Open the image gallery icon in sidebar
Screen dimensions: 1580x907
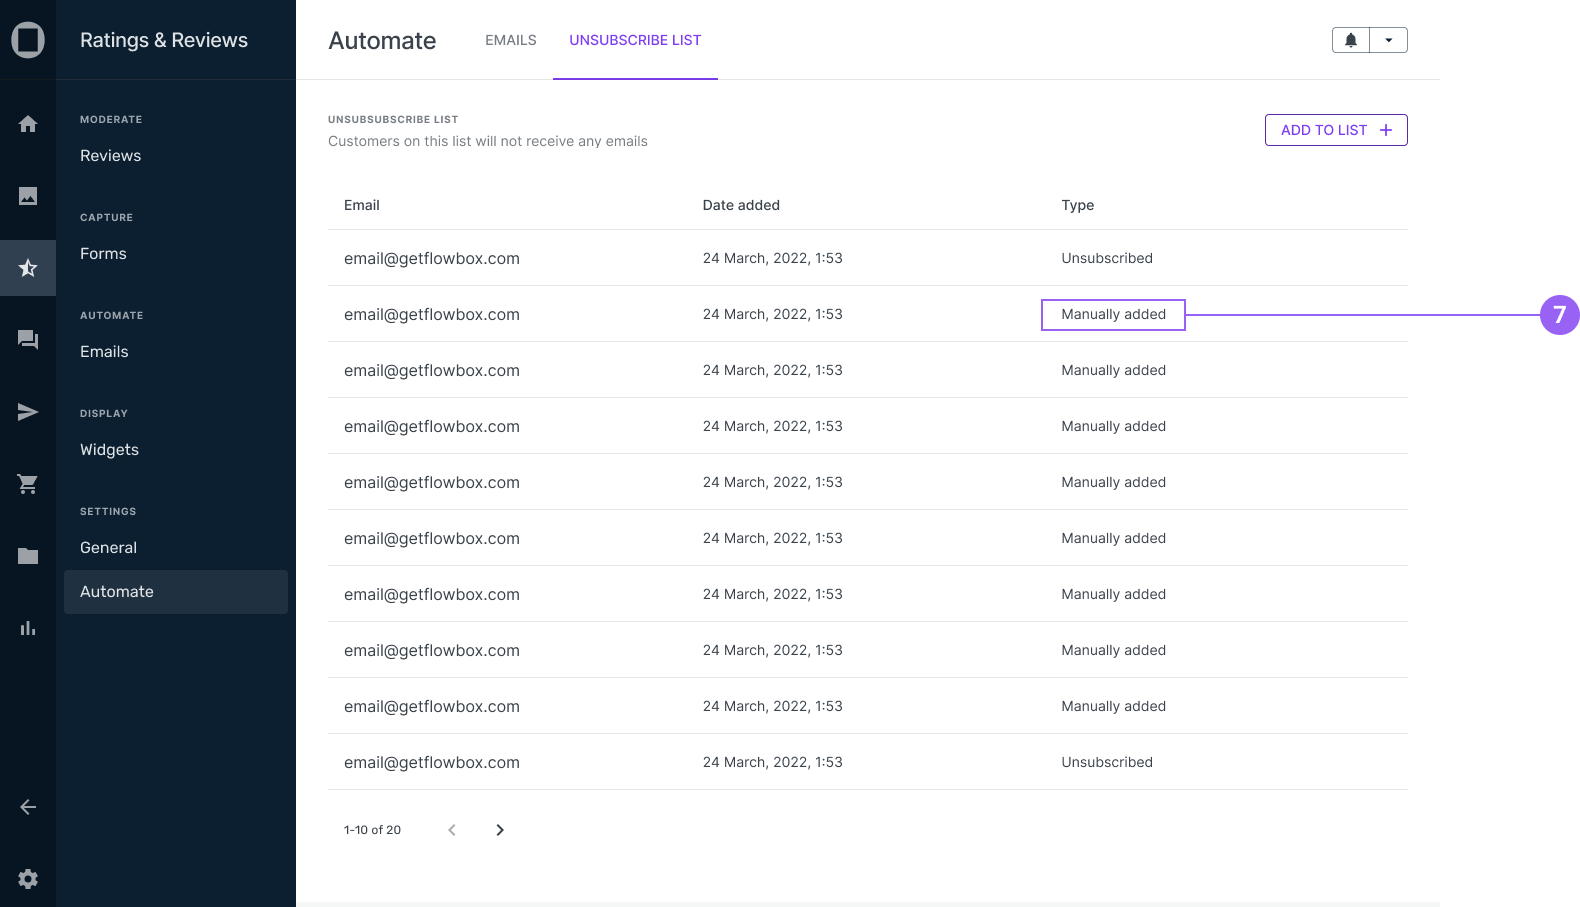click(x=28, y=196)
